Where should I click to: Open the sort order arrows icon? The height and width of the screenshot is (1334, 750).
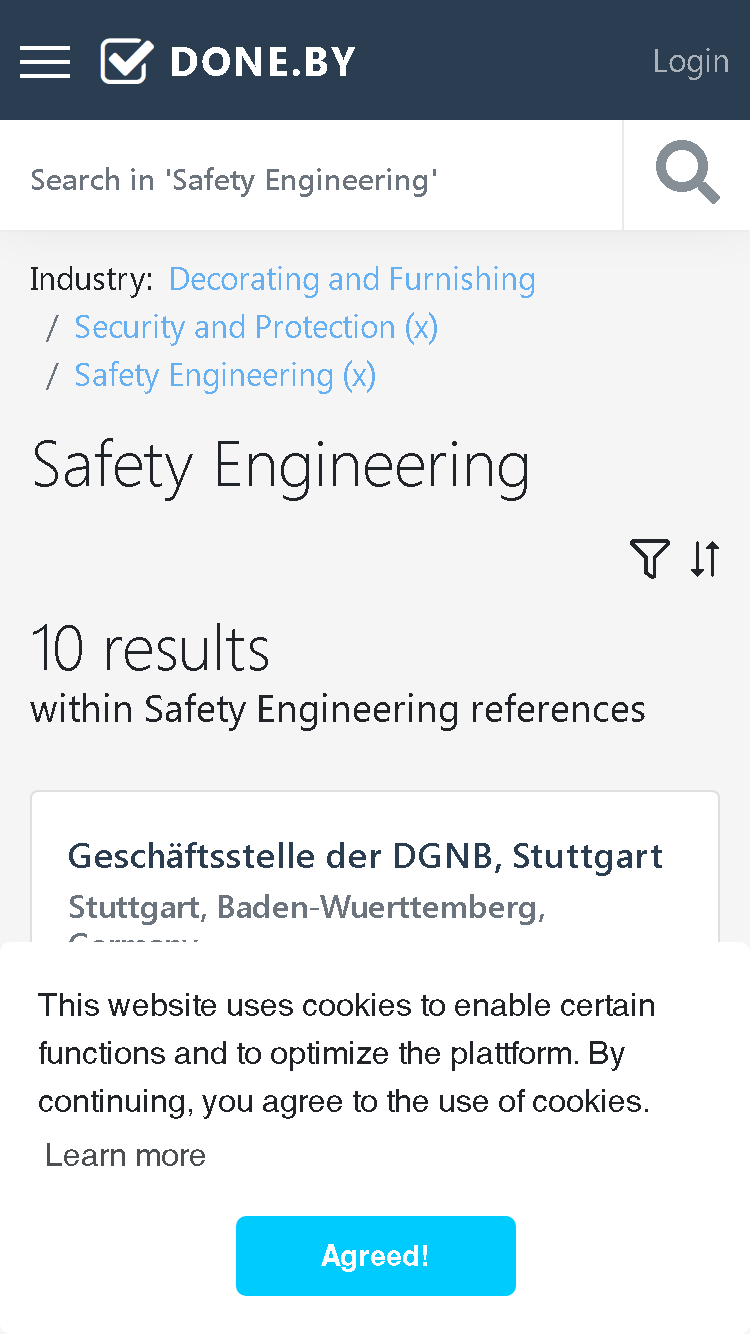coord(705,558)
